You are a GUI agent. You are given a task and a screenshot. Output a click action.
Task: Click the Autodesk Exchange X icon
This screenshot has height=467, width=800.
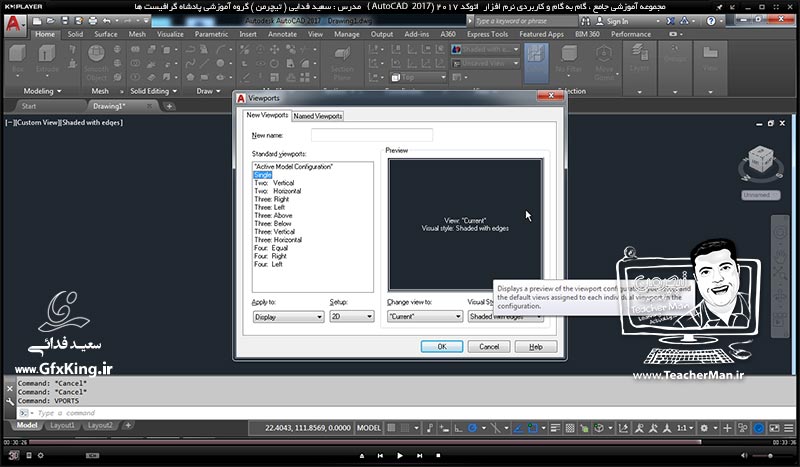[670, 21]
